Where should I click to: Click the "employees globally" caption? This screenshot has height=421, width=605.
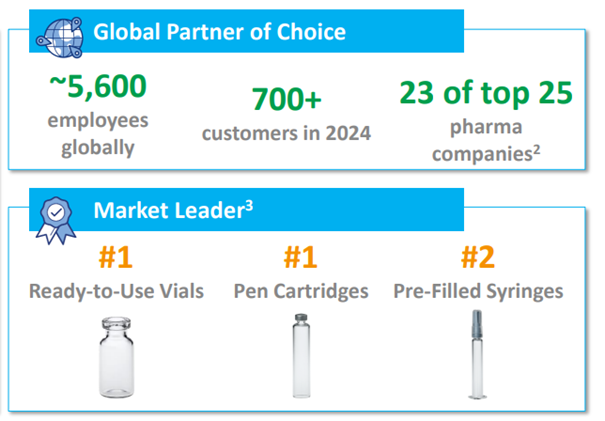click(100, 134)
